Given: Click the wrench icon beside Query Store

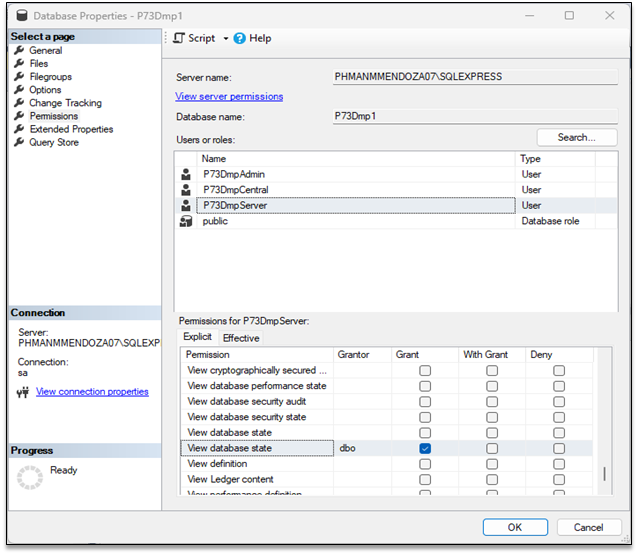Looking at the screenshot, I should click(19, 142).
